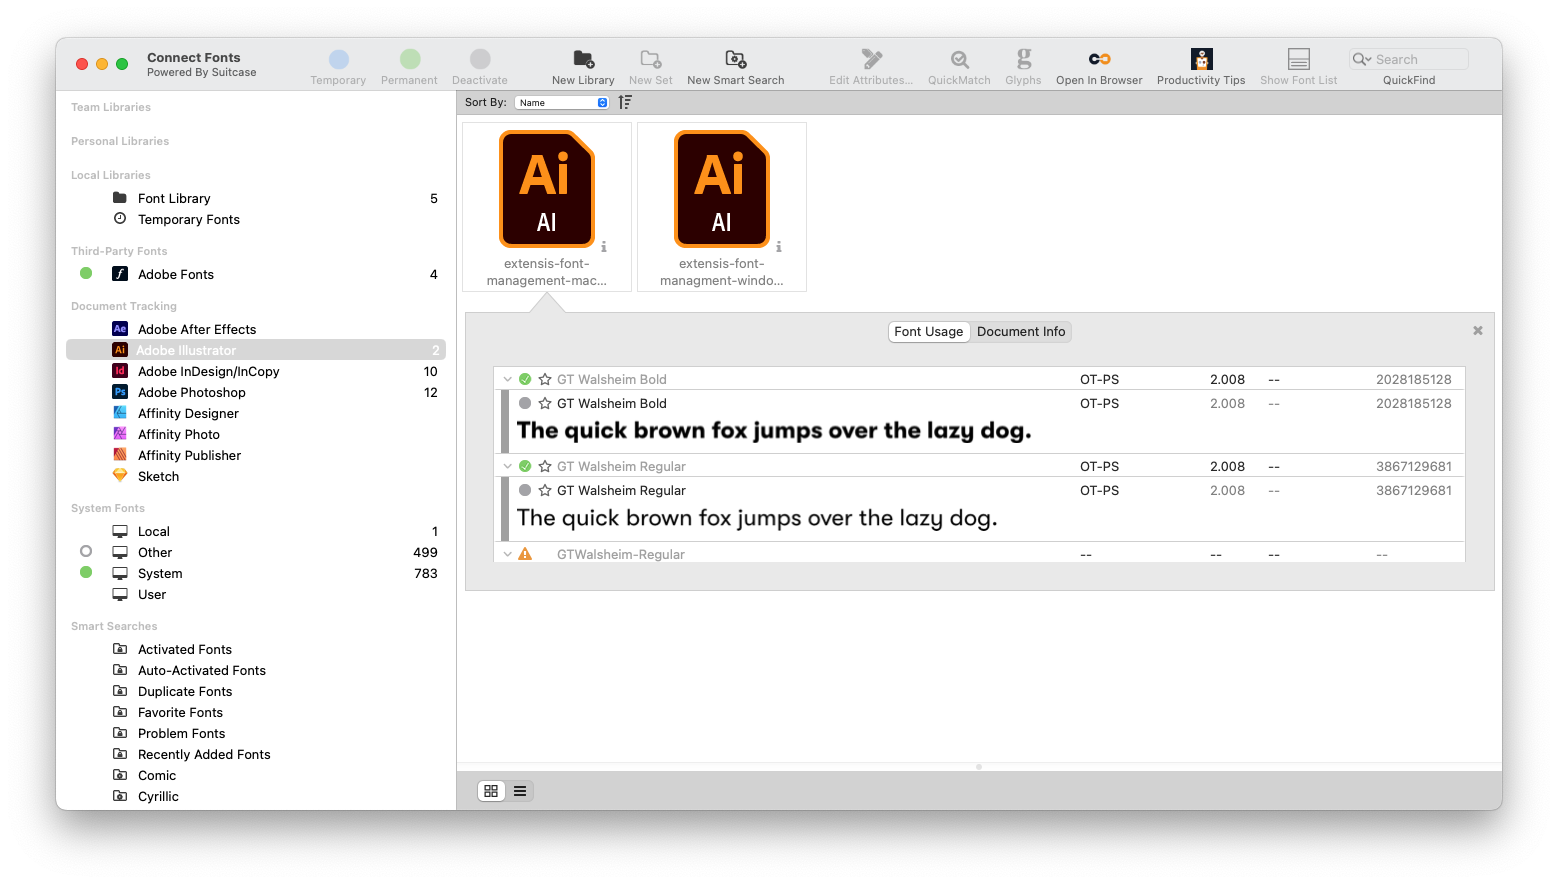Image resolution: width=1558 pixels, height=884 pixels.
Task: Launch QuickMatch from the toolbar
Action: coord(959,60)
